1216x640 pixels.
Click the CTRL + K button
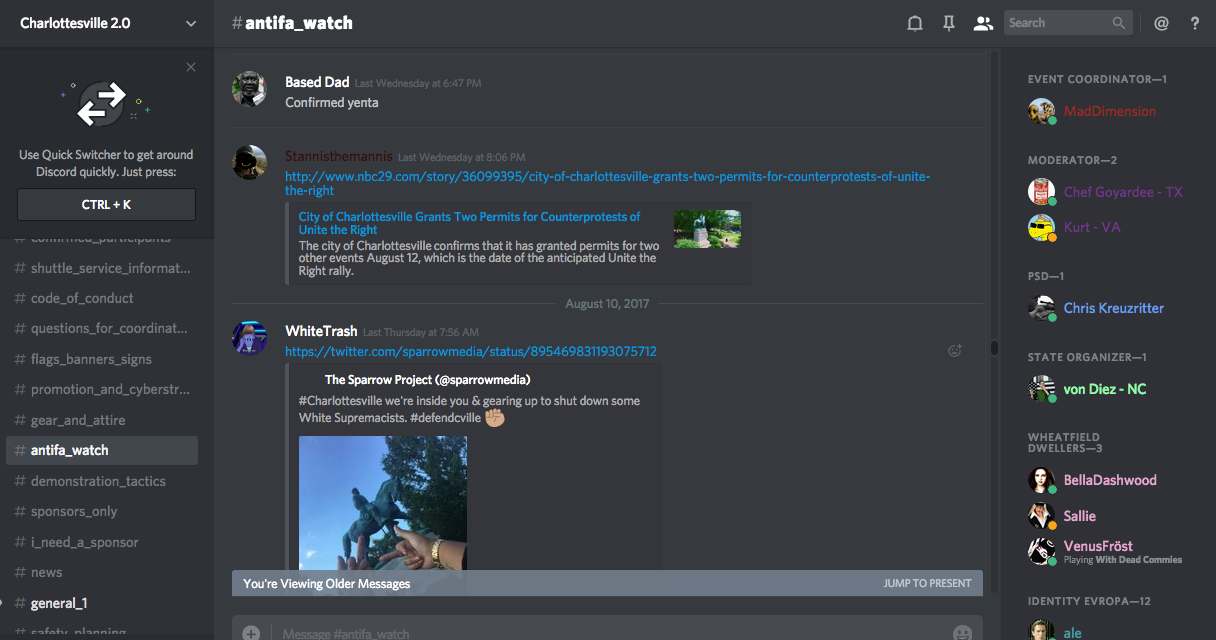click(107, 204)
